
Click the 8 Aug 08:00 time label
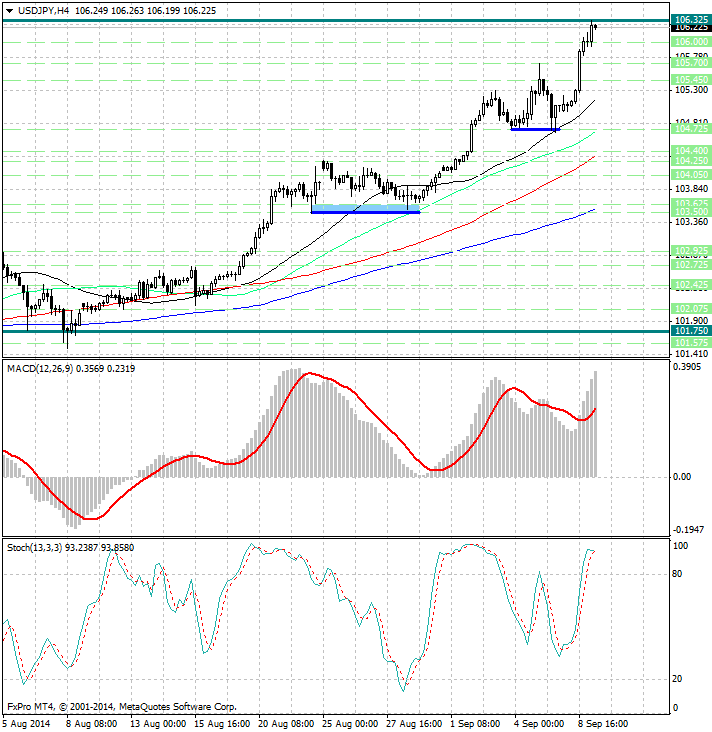[92, 724]
